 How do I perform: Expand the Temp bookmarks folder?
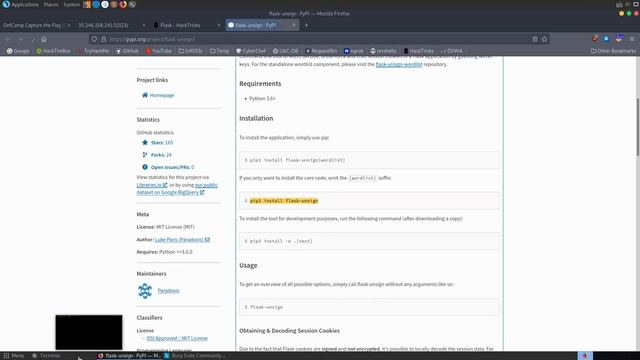click(220, 51)
